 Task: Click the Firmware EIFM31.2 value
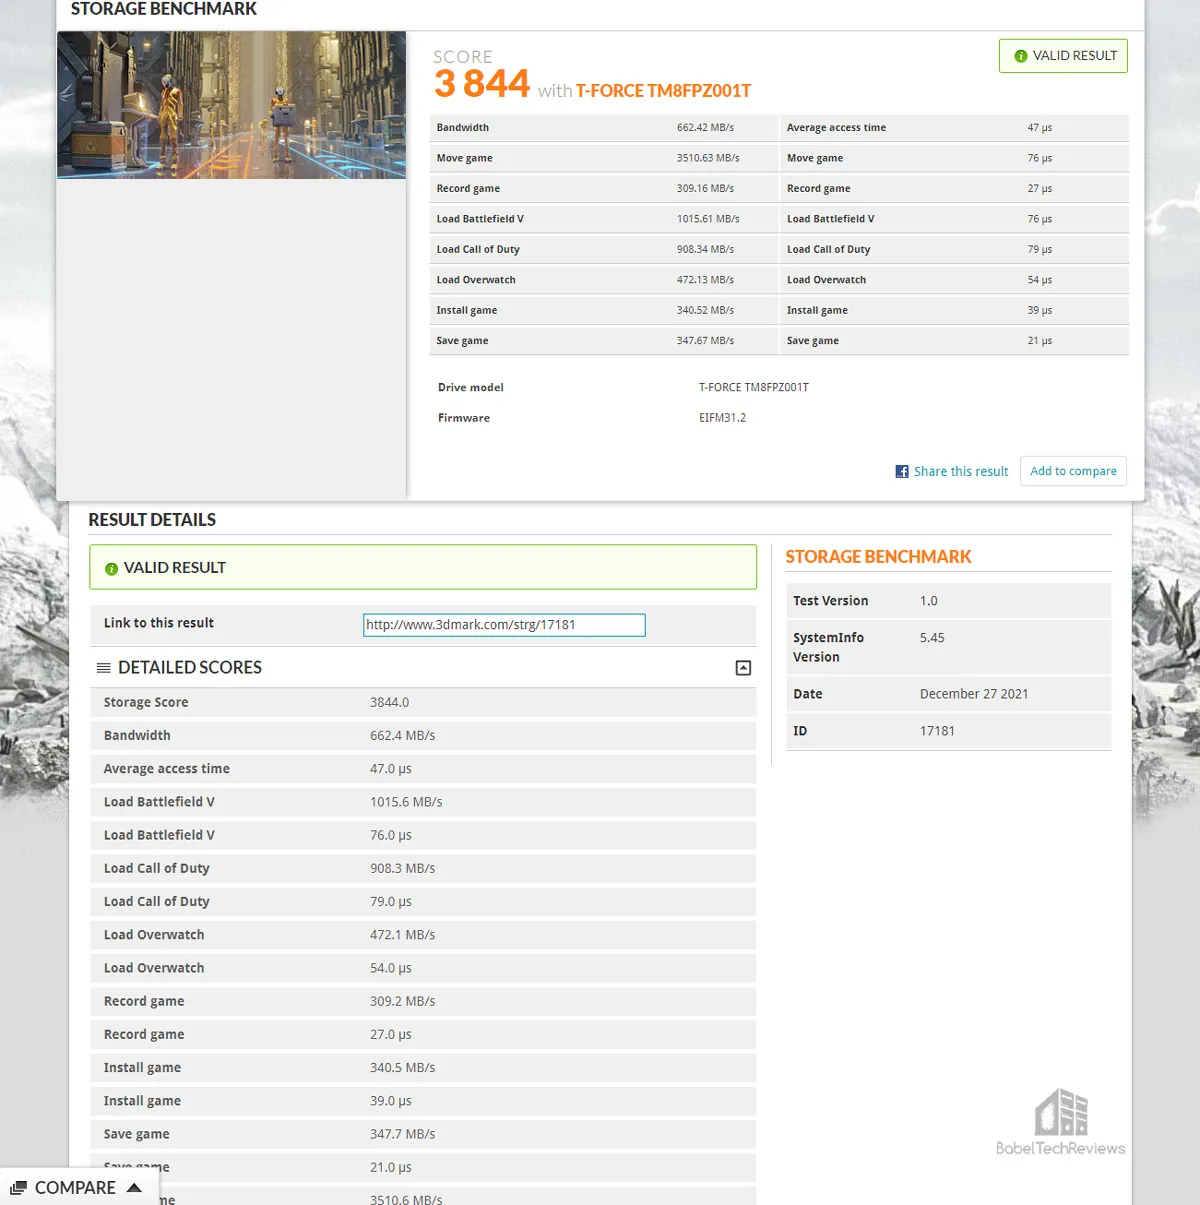722,418
